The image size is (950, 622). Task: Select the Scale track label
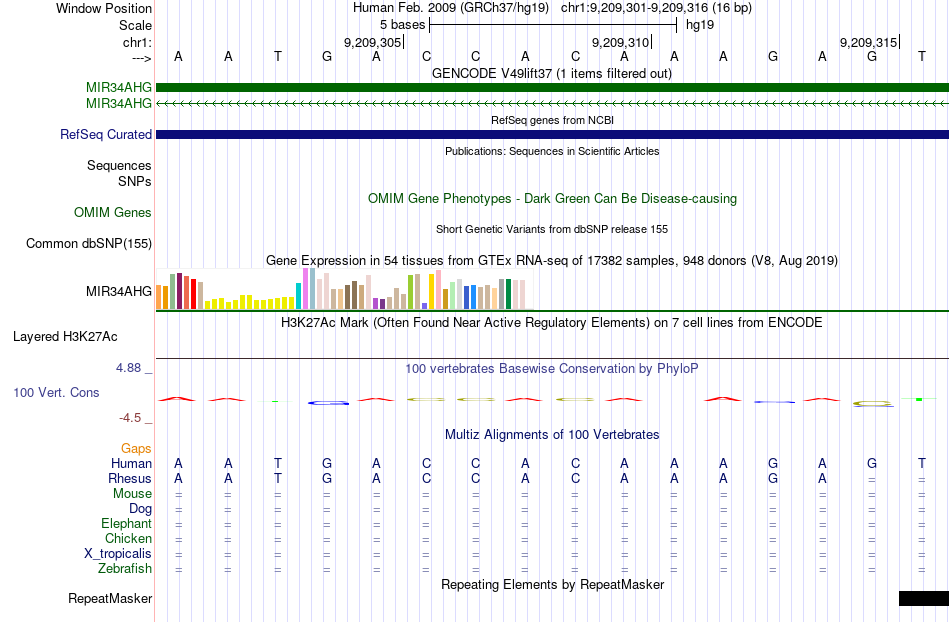click(135, 25)
